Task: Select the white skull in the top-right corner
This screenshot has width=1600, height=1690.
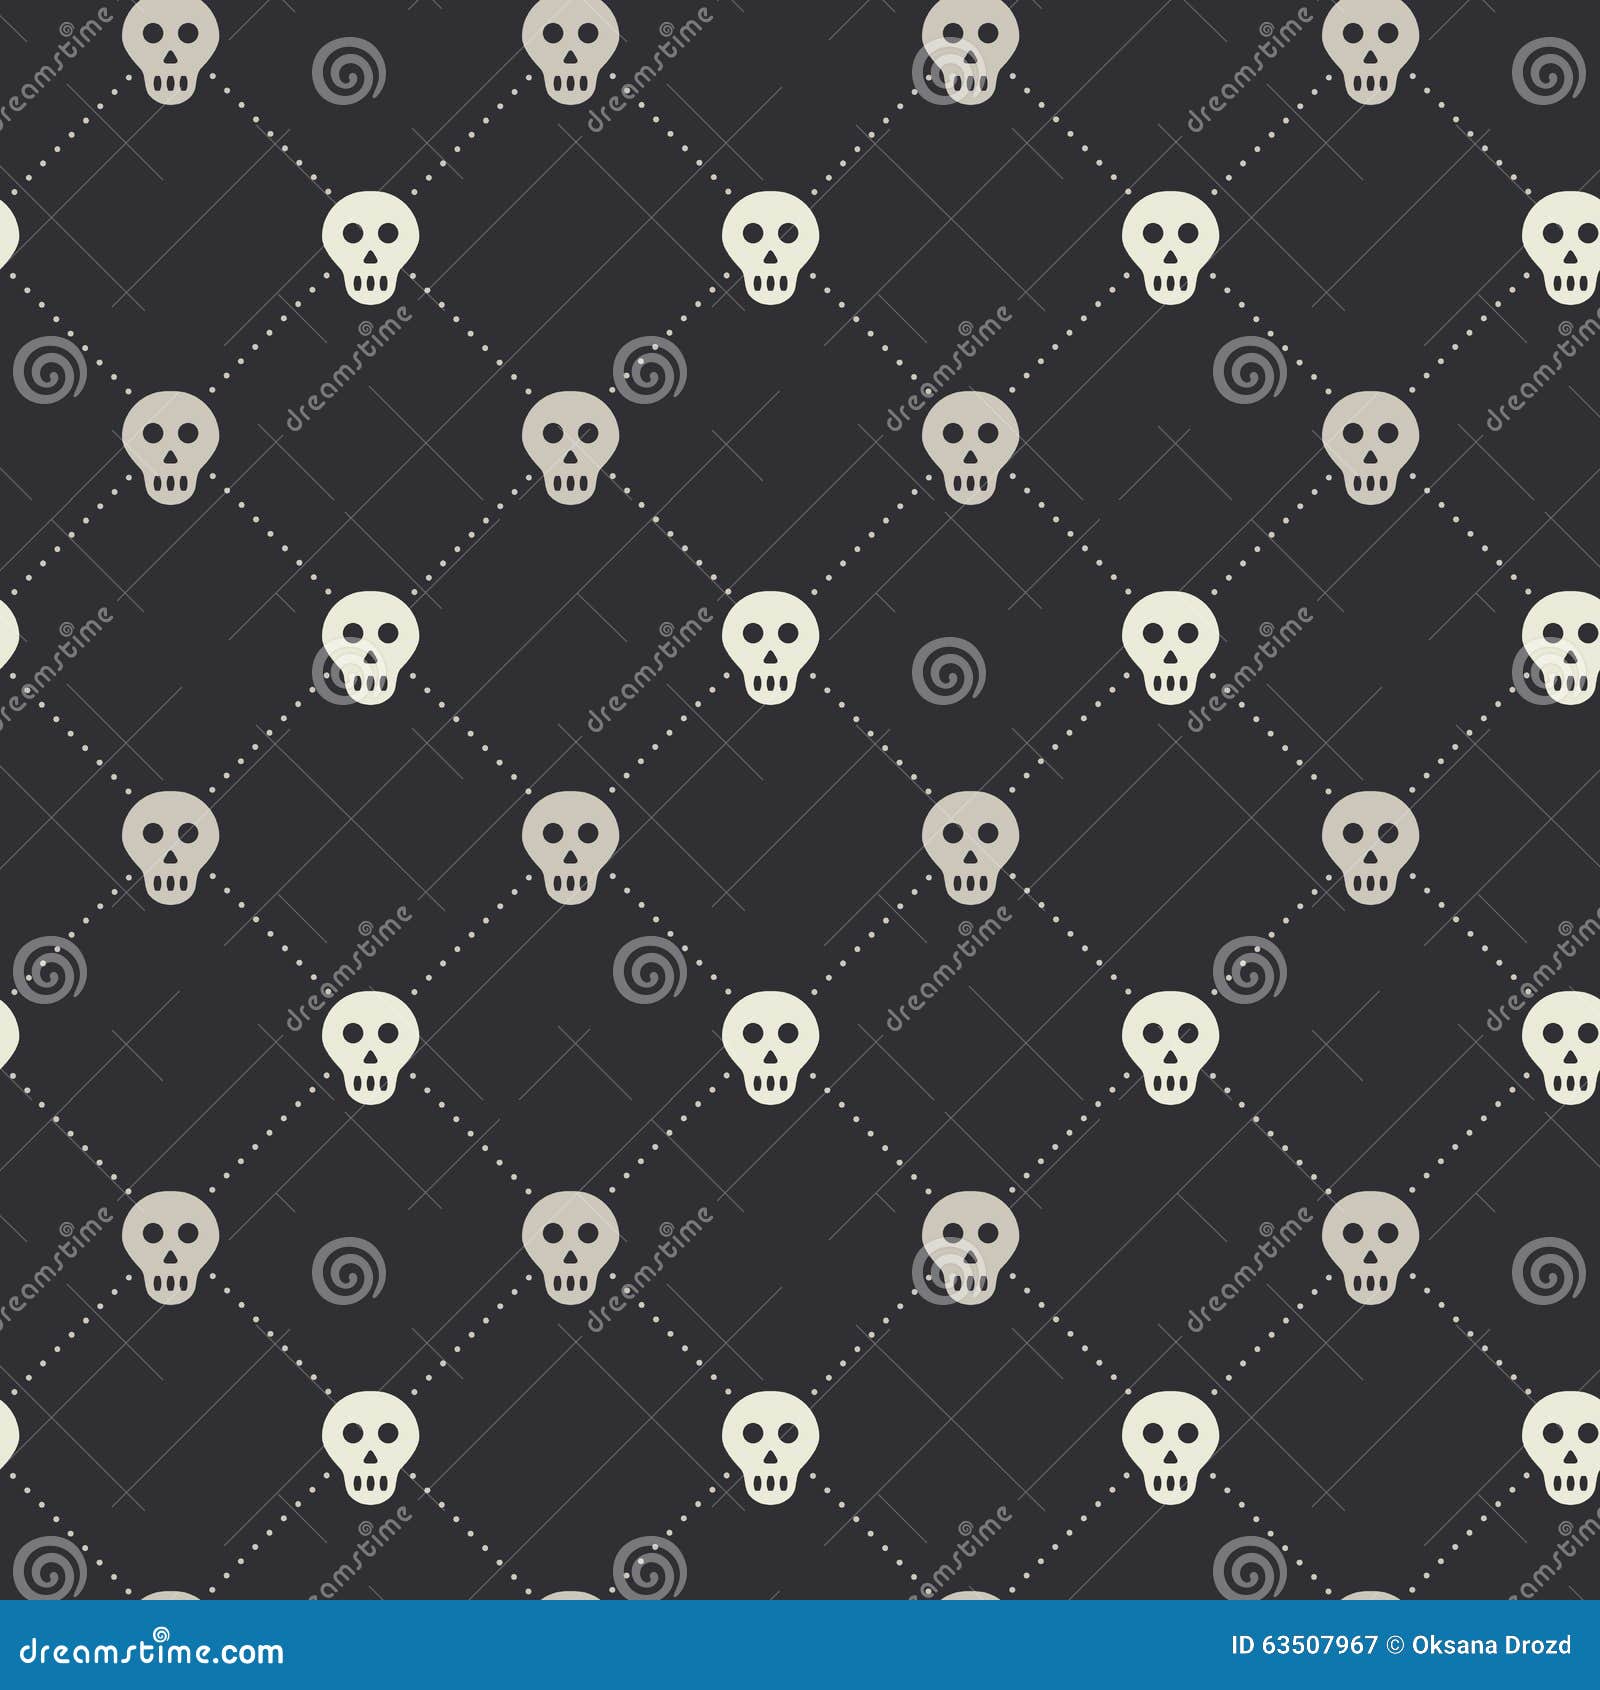Action: 1370,48
